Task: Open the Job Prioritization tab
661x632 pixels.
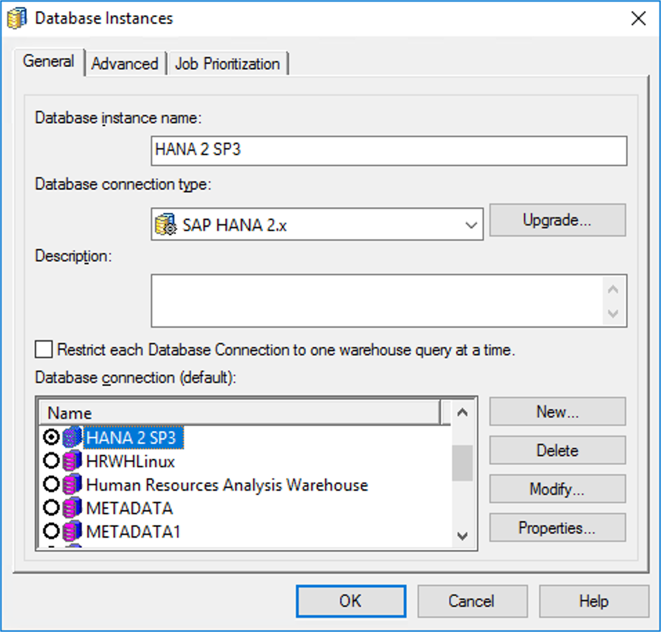Action: 228,64
